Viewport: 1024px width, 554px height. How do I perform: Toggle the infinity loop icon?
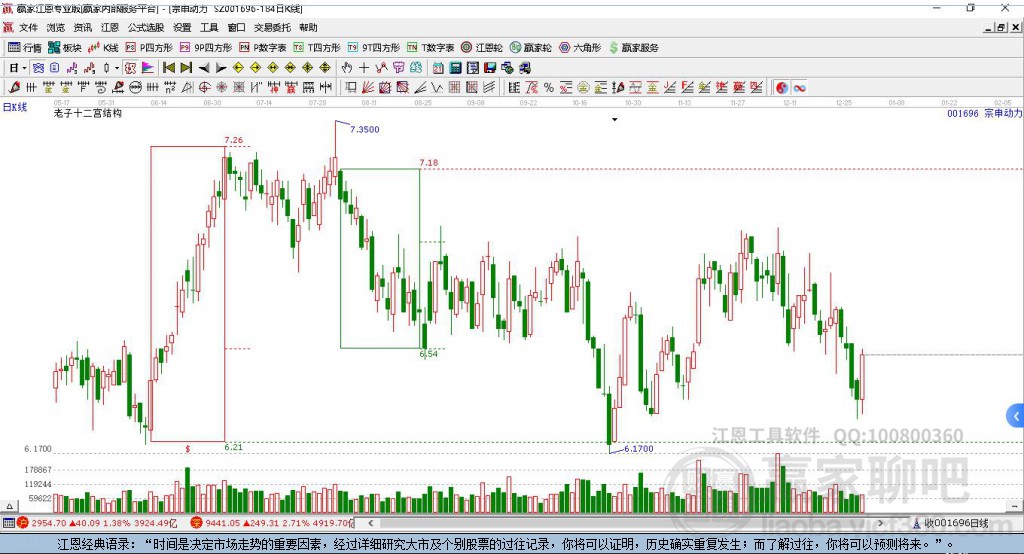click(799, 88)
